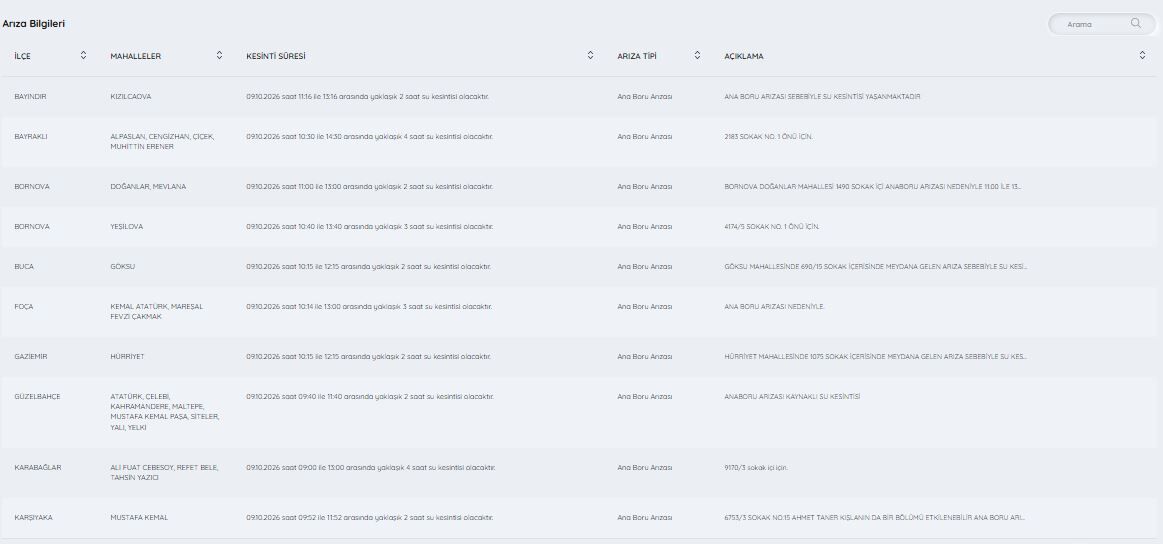Click the 4174/5 SOKAK NO. 1 description
1163x544 pixels.
click(772, 226)
